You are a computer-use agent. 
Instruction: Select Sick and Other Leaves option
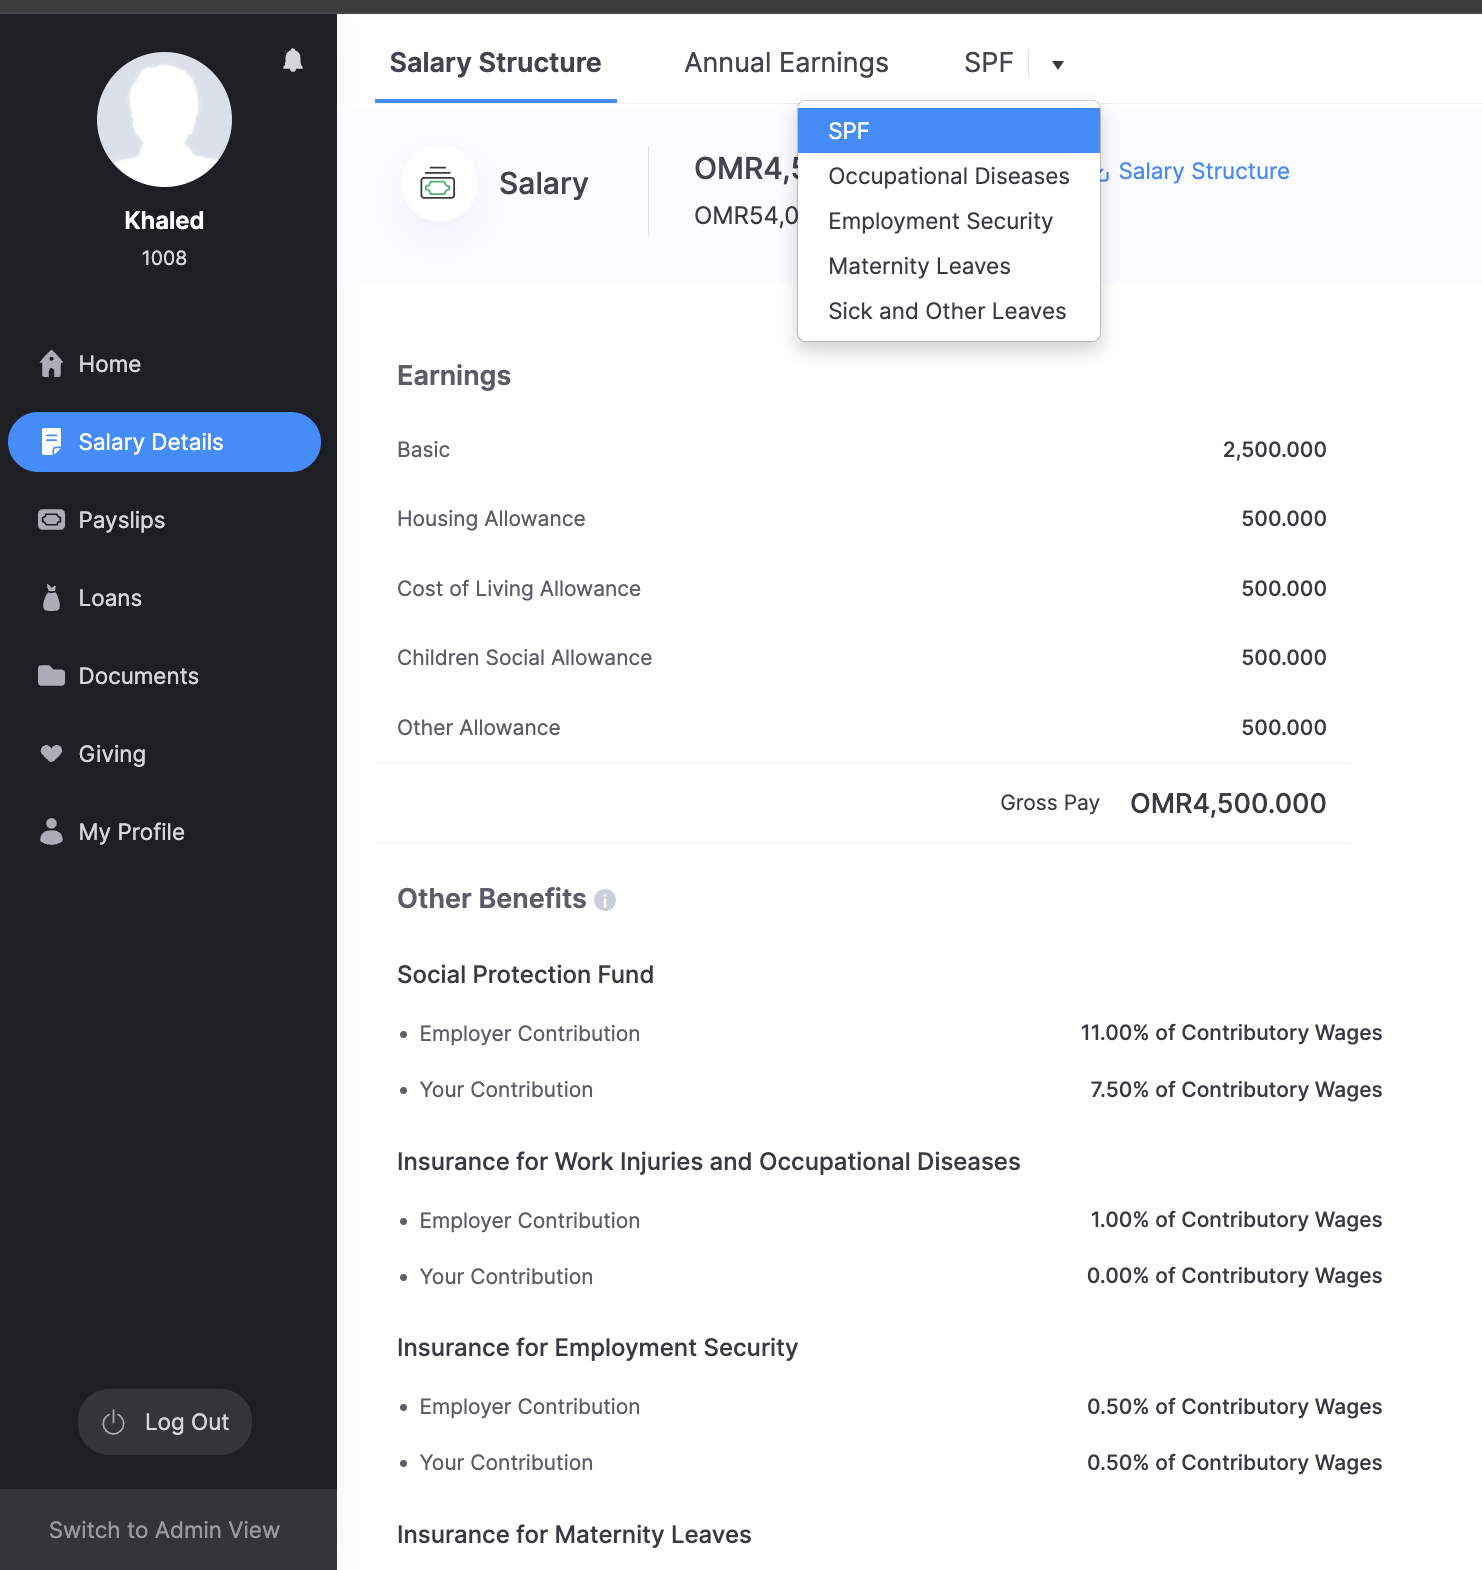[x=947, y=311]
